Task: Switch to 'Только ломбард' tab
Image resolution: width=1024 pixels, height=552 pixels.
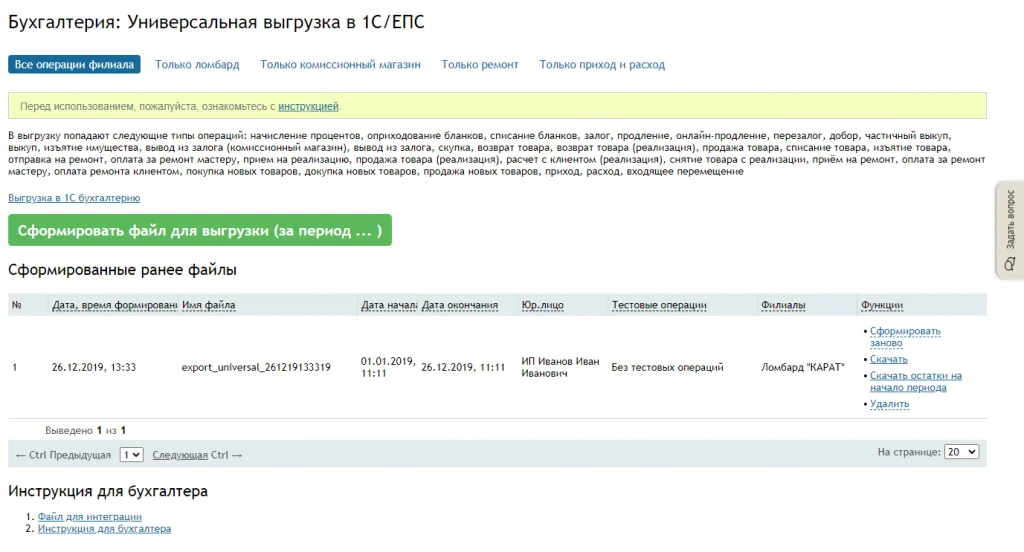Action: 197,65
